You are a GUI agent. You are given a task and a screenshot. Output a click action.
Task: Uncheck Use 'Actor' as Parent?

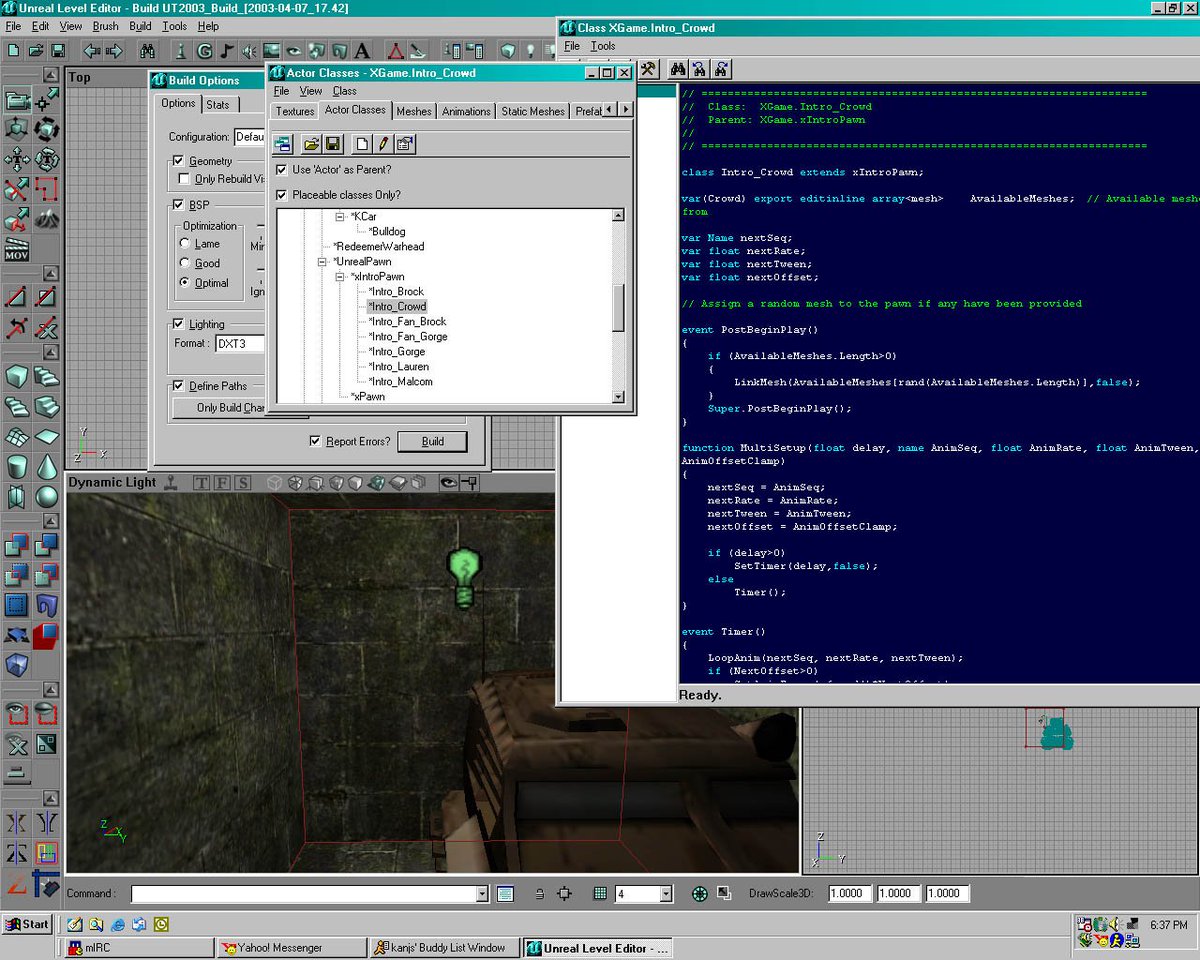click(282, 170)
